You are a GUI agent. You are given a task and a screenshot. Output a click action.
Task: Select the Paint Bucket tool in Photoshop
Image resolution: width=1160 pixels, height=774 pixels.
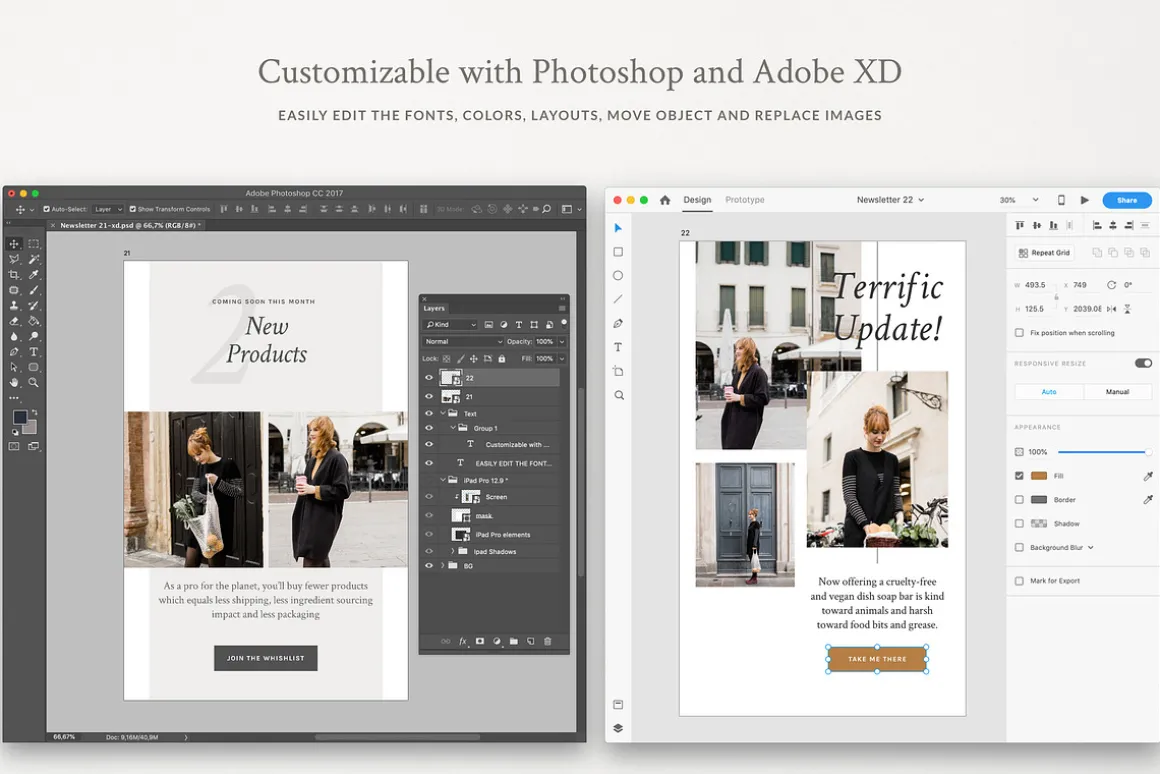click(33, 321)
